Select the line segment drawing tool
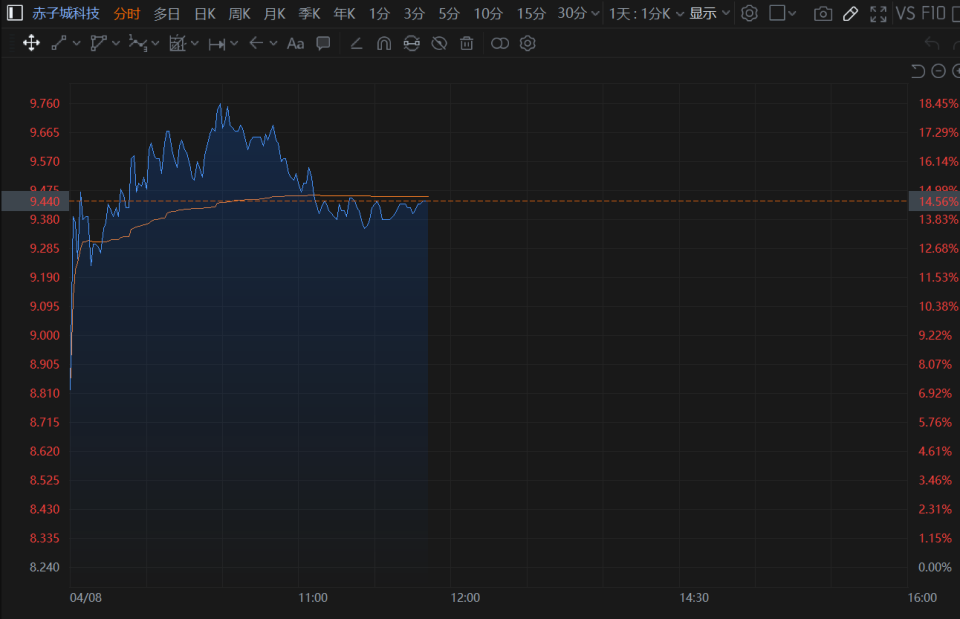Image resolution: width=960 pixels, height=619 pixels. [59, 43]
